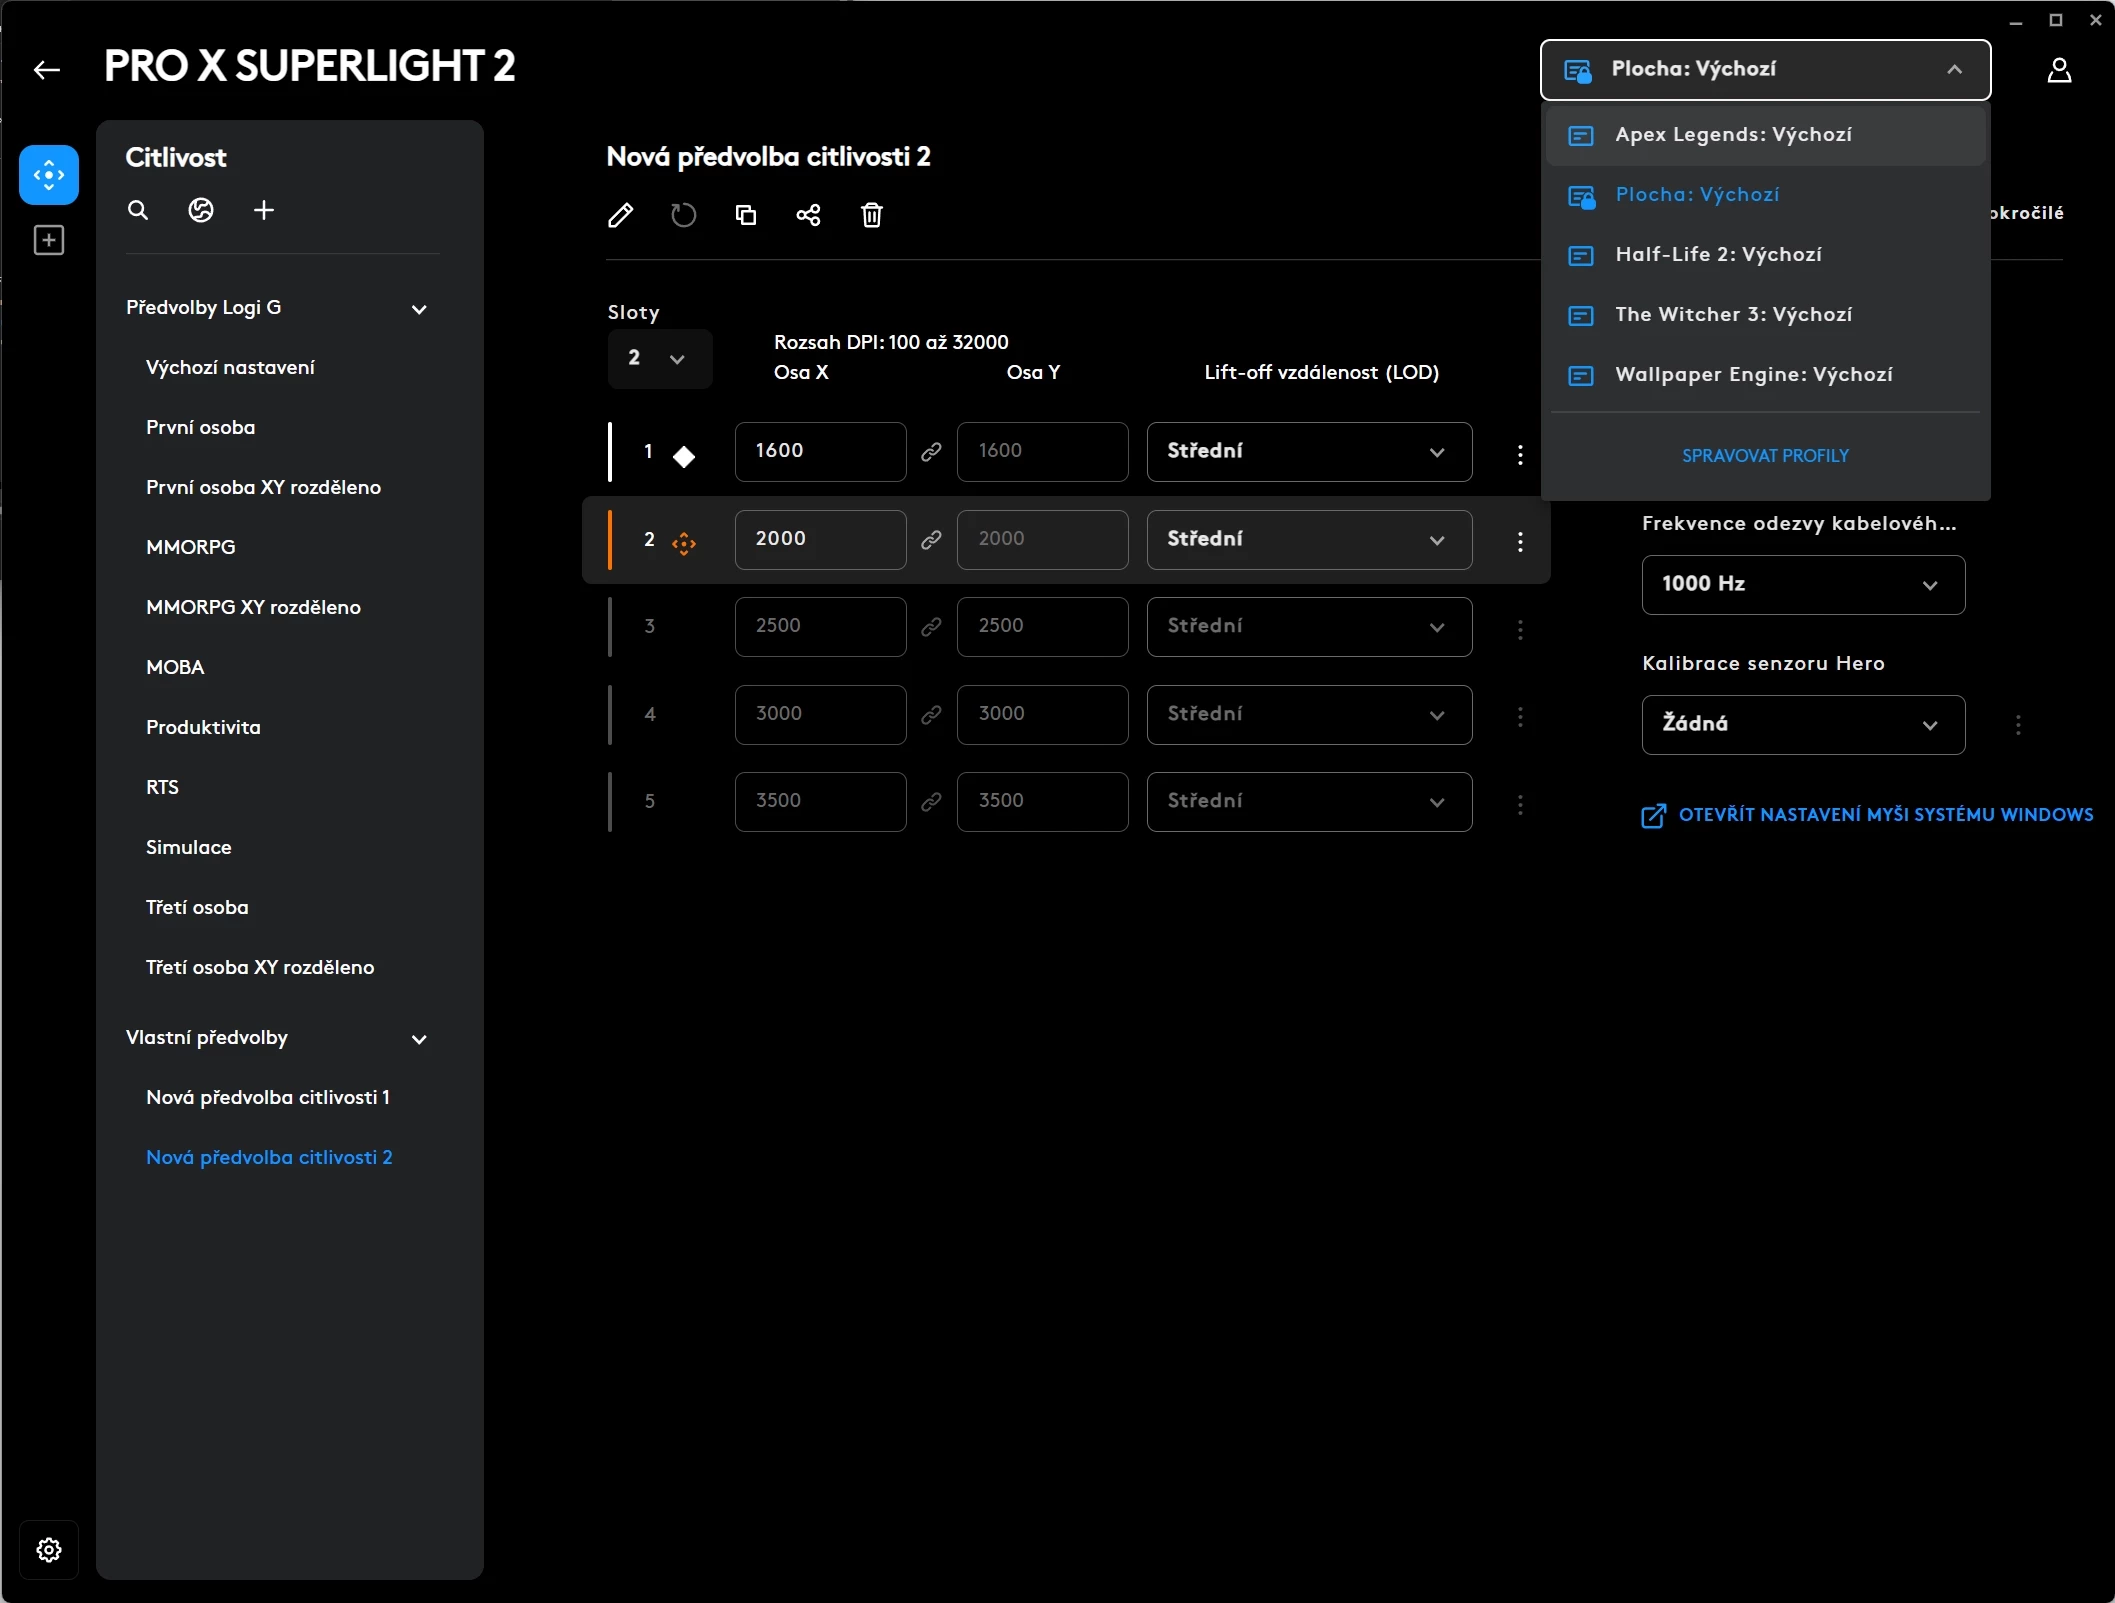
Task: Select Nová předvolba citlivosti 2 in sidebar
Action: pyautogui.click(x=269, y=1158)
